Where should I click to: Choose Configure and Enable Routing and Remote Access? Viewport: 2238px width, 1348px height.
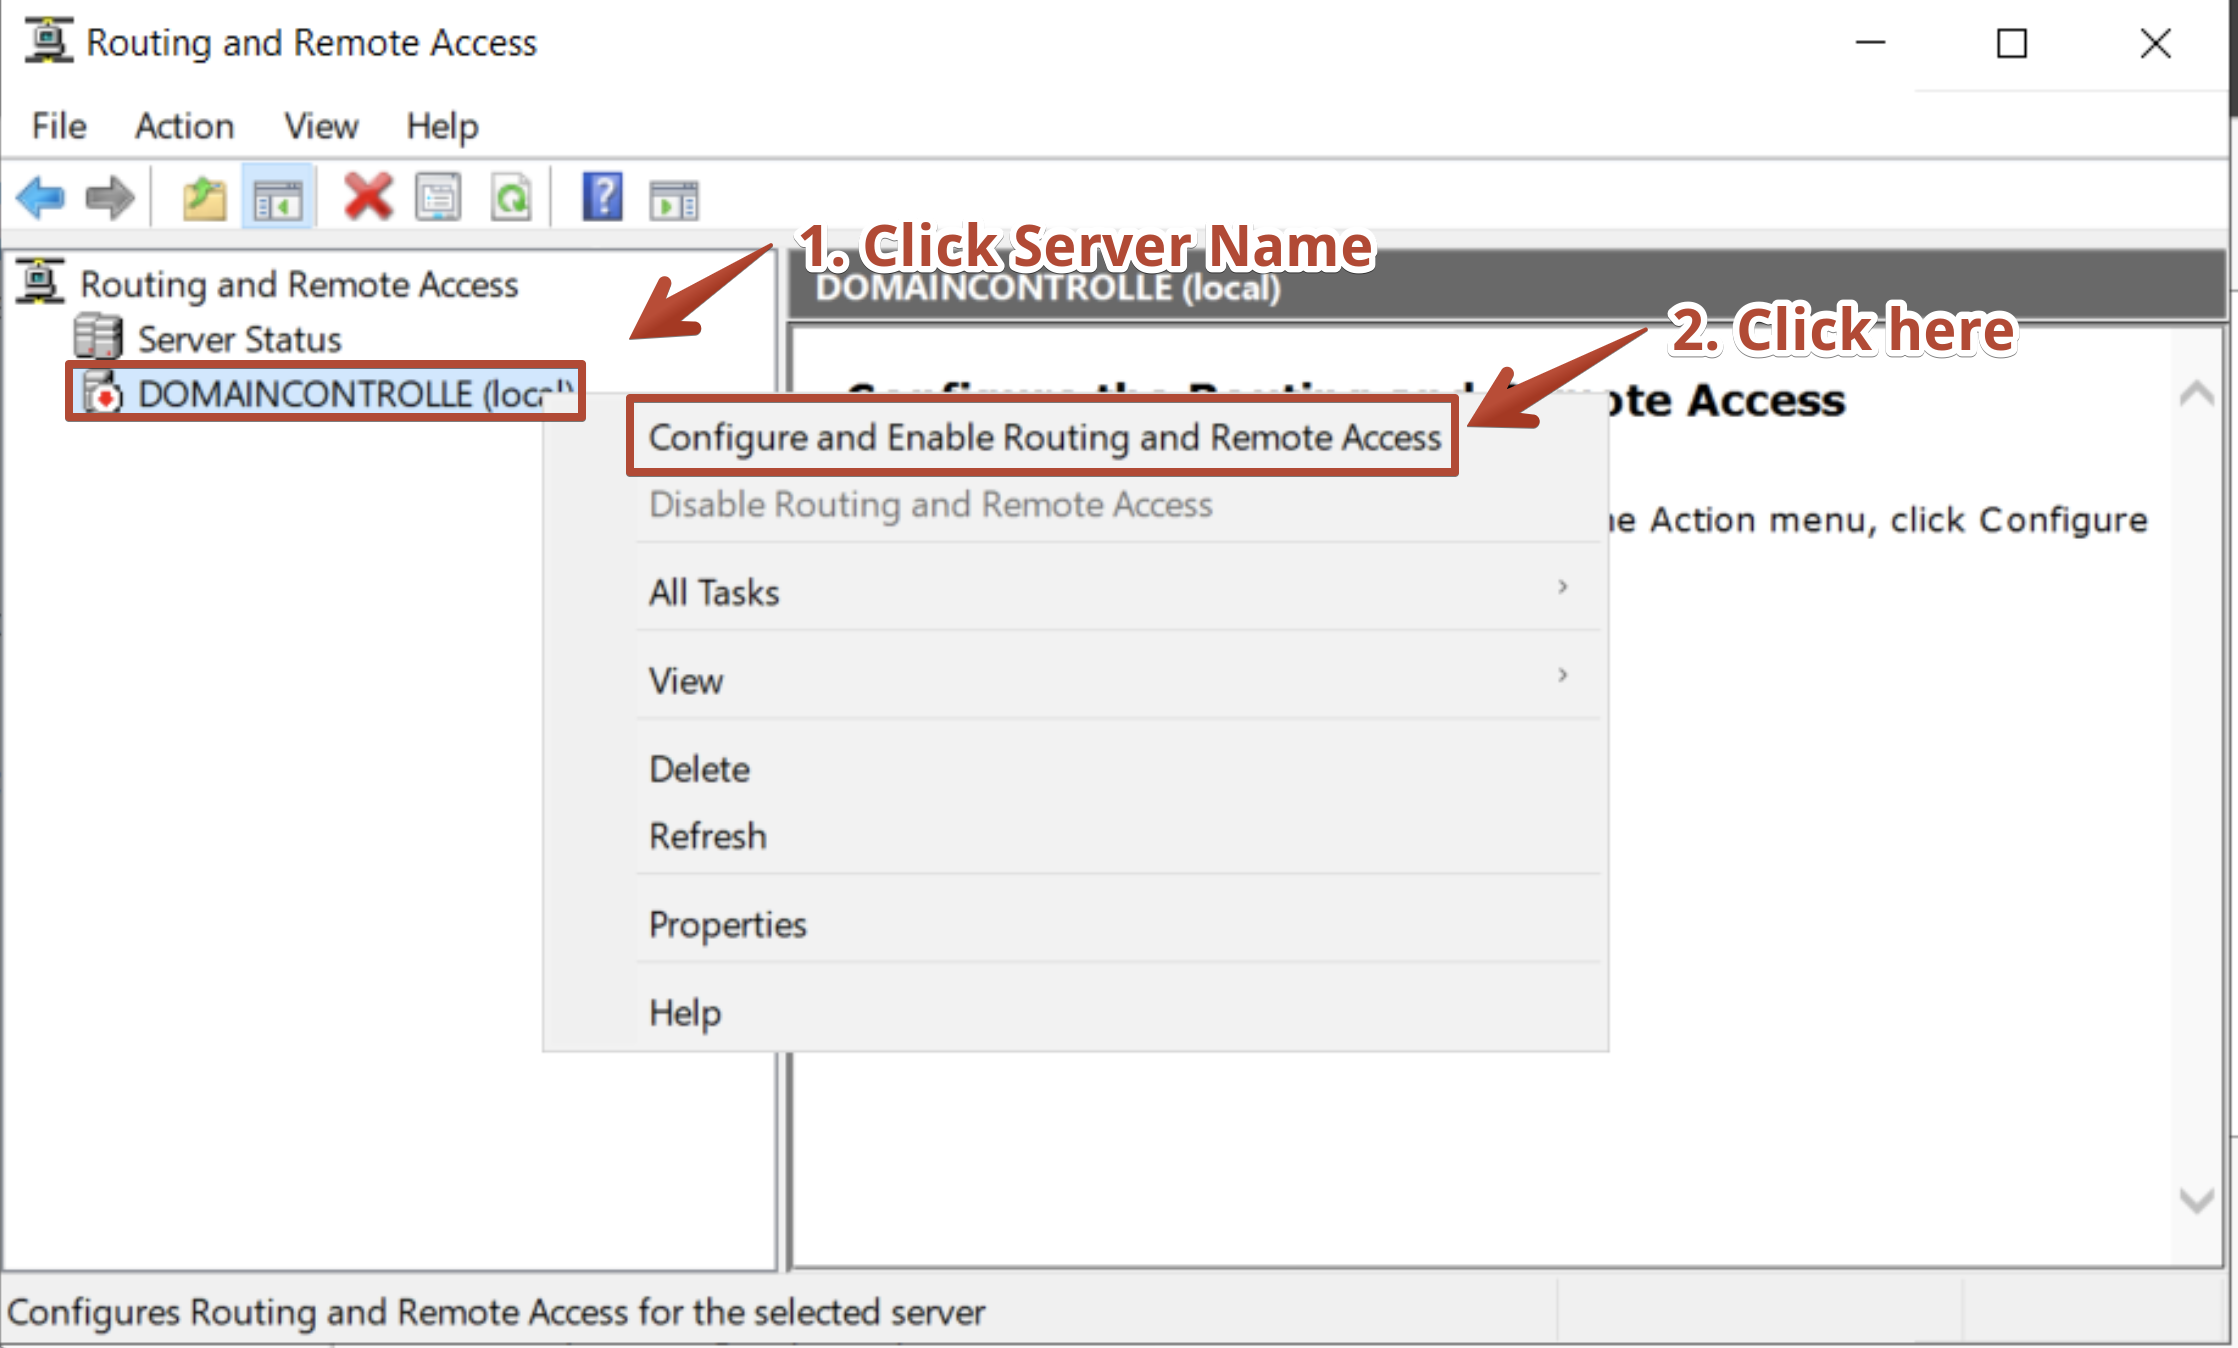tap(1044, 437)
